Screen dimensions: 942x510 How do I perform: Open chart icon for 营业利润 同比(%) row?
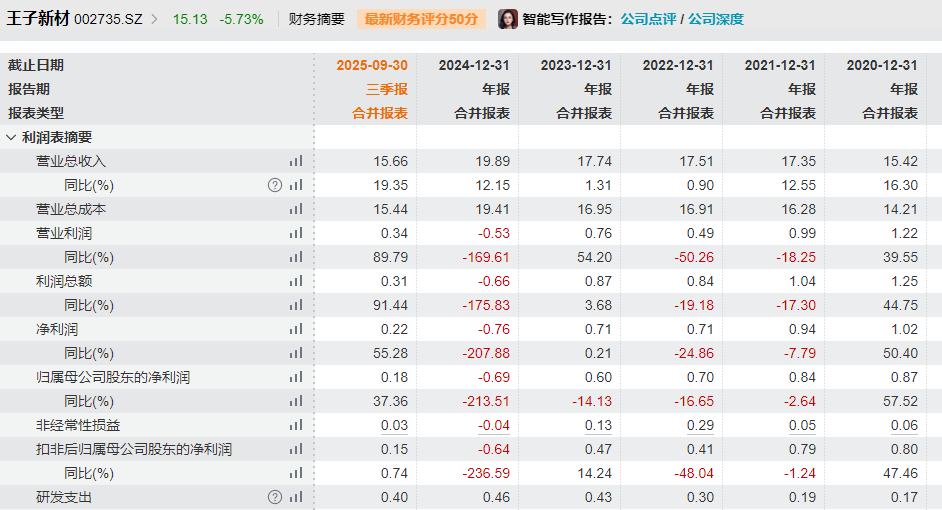[296, 257]
